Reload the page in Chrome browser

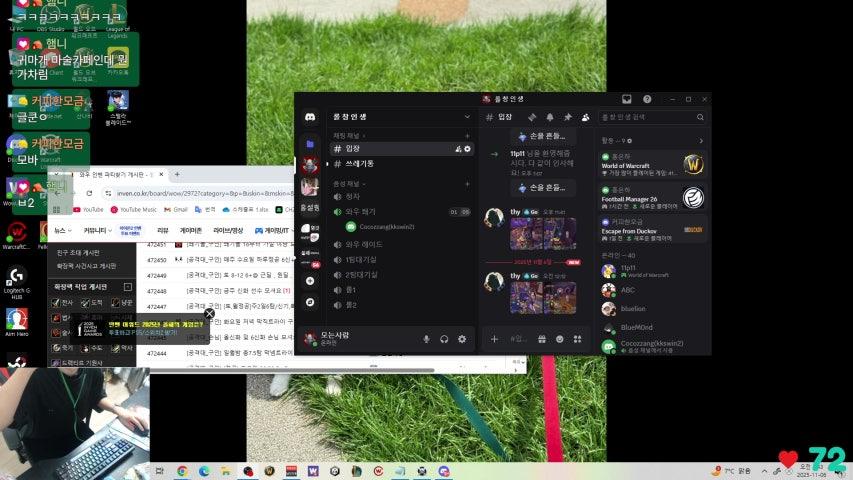pyautogui.click(x=89, y=193)
